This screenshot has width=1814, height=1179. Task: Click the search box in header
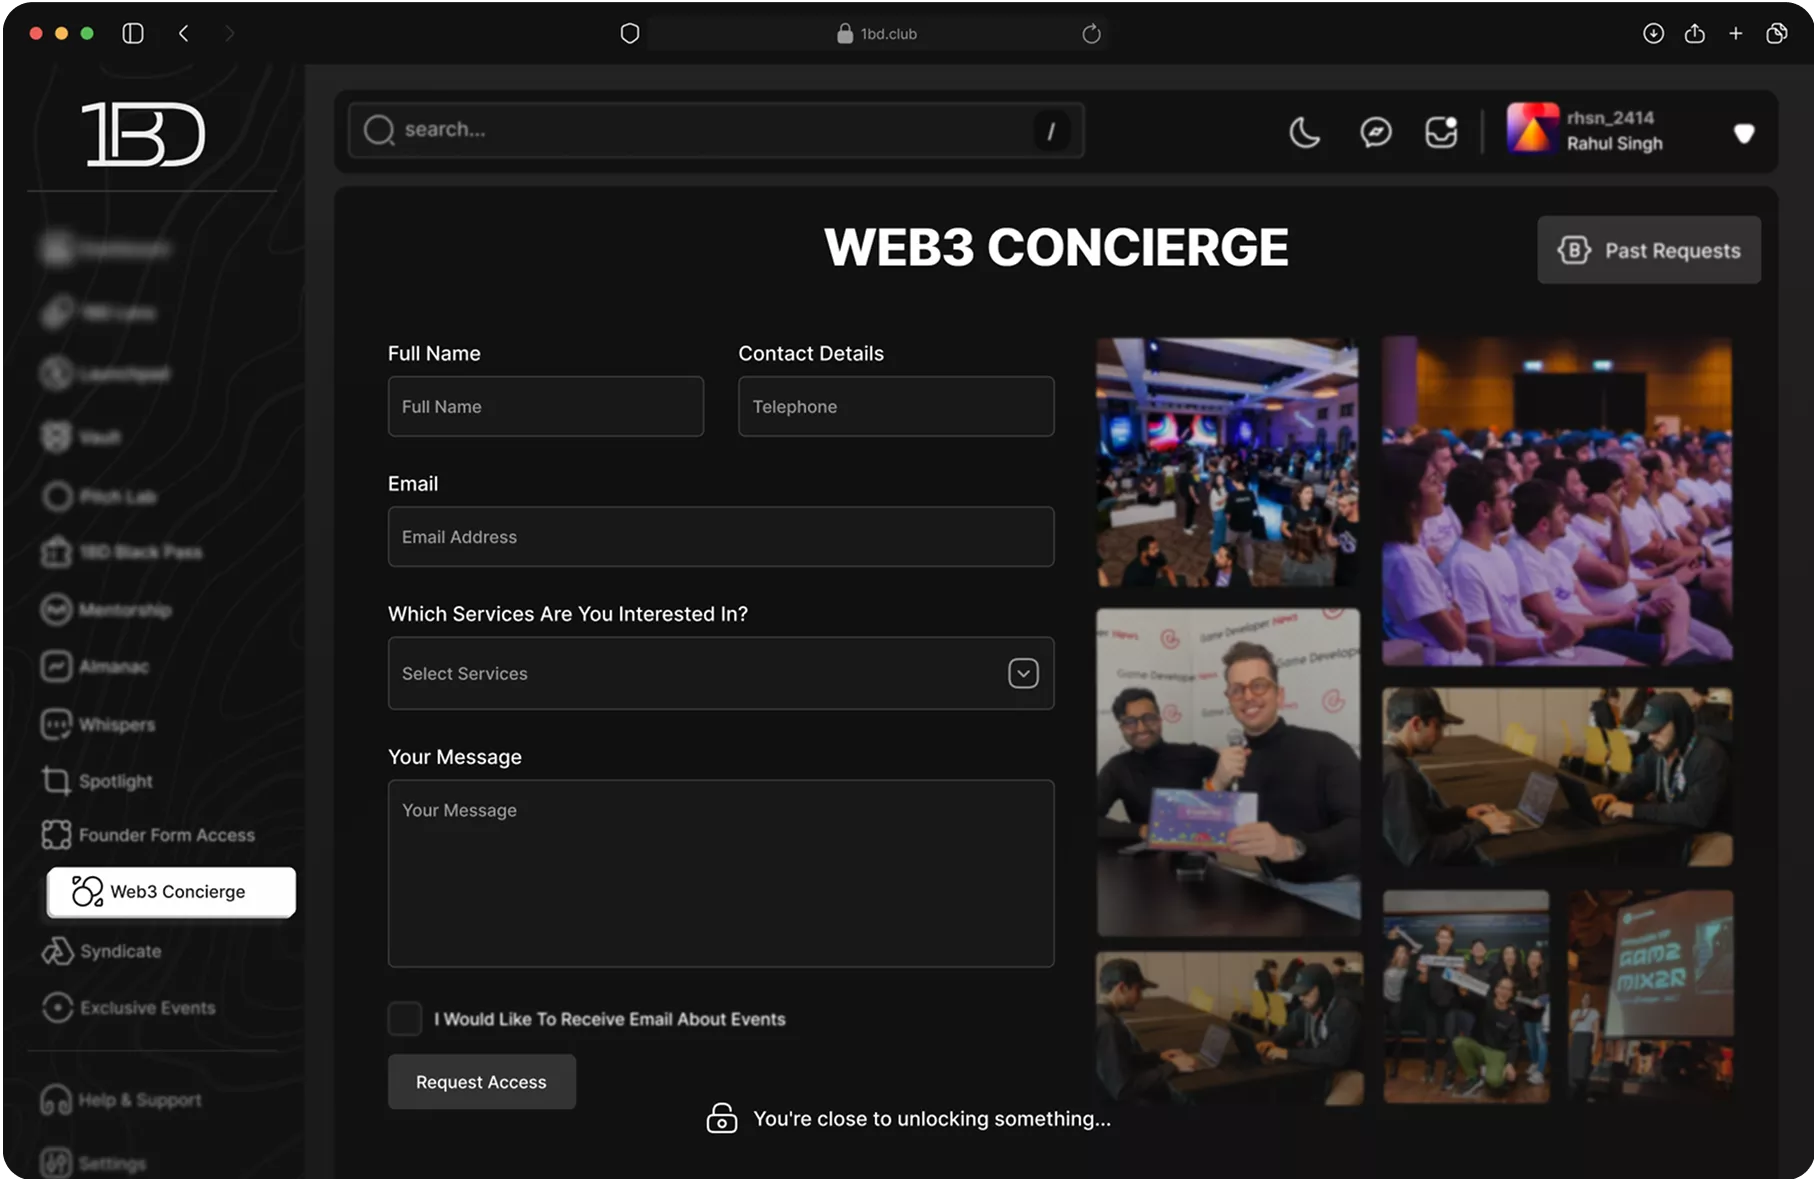point(716,130)
